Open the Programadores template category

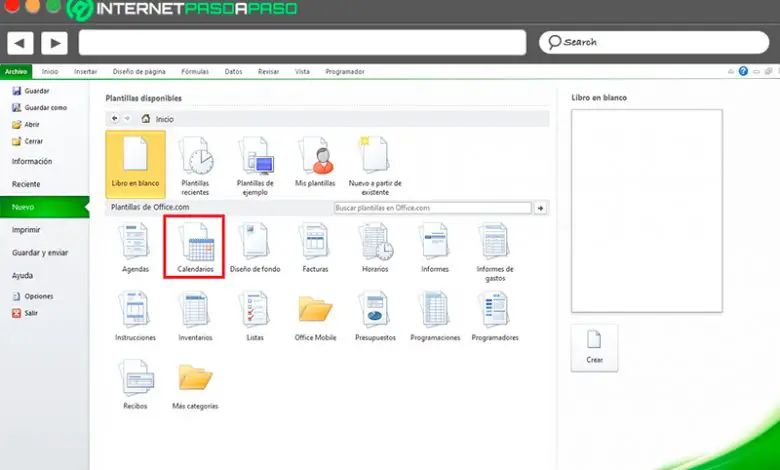click(x=495, y=316)
